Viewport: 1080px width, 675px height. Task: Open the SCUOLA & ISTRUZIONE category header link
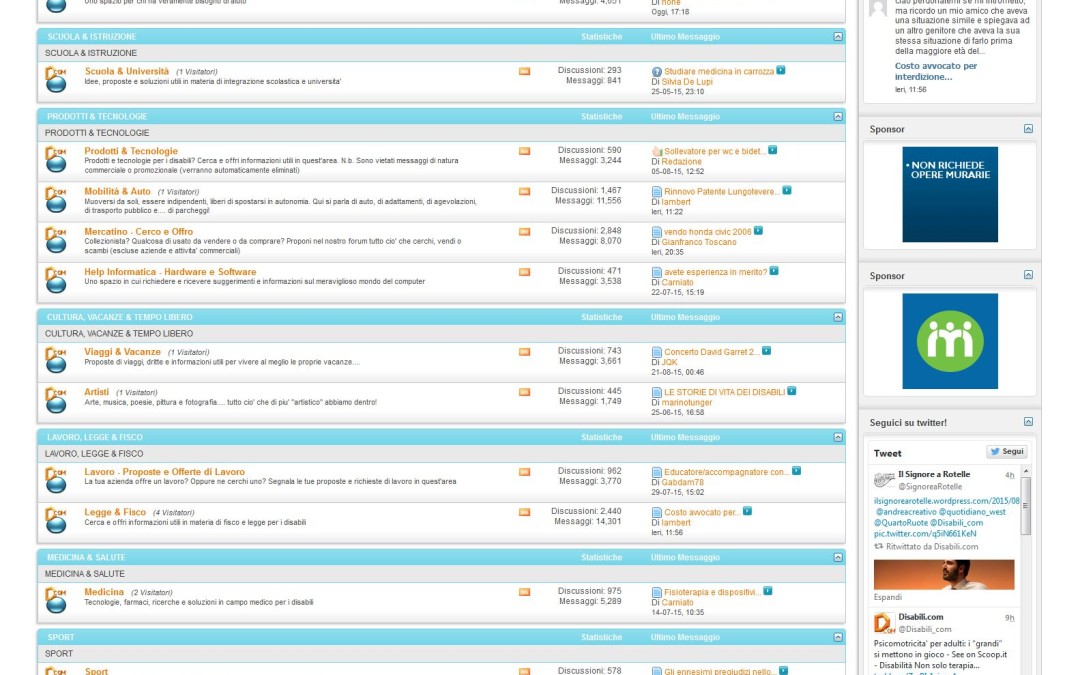tap(92, 37)
